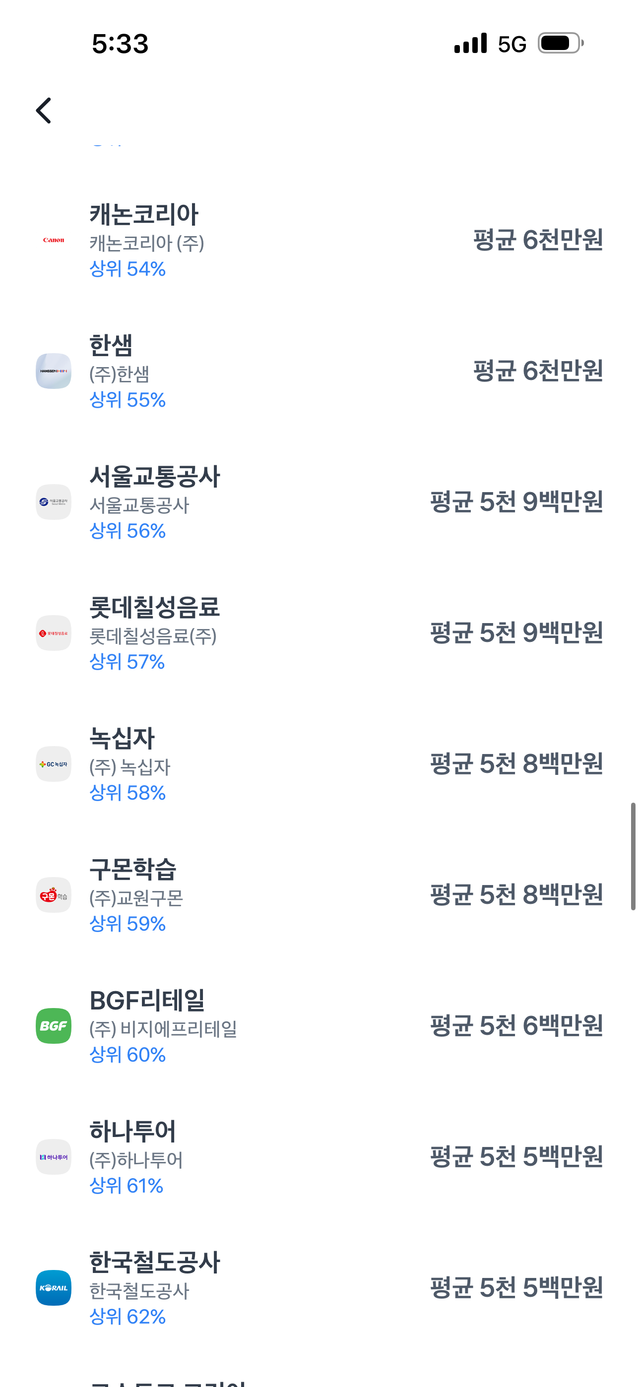Click the vertical scrollbar handle
The width and height of the screenshot is (640, 1387).
(632, 856)
